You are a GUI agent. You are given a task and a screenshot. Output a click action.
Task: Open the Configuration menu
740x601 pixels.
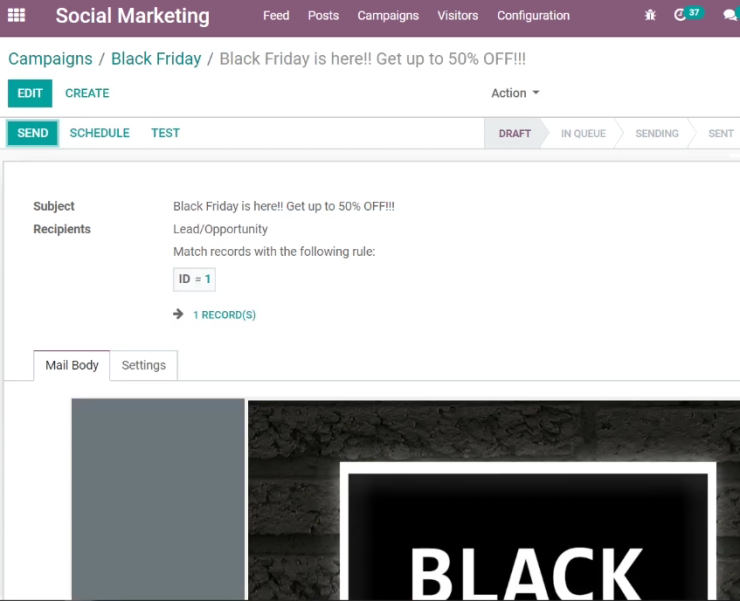pyautogui.click(x=533, y=16)
